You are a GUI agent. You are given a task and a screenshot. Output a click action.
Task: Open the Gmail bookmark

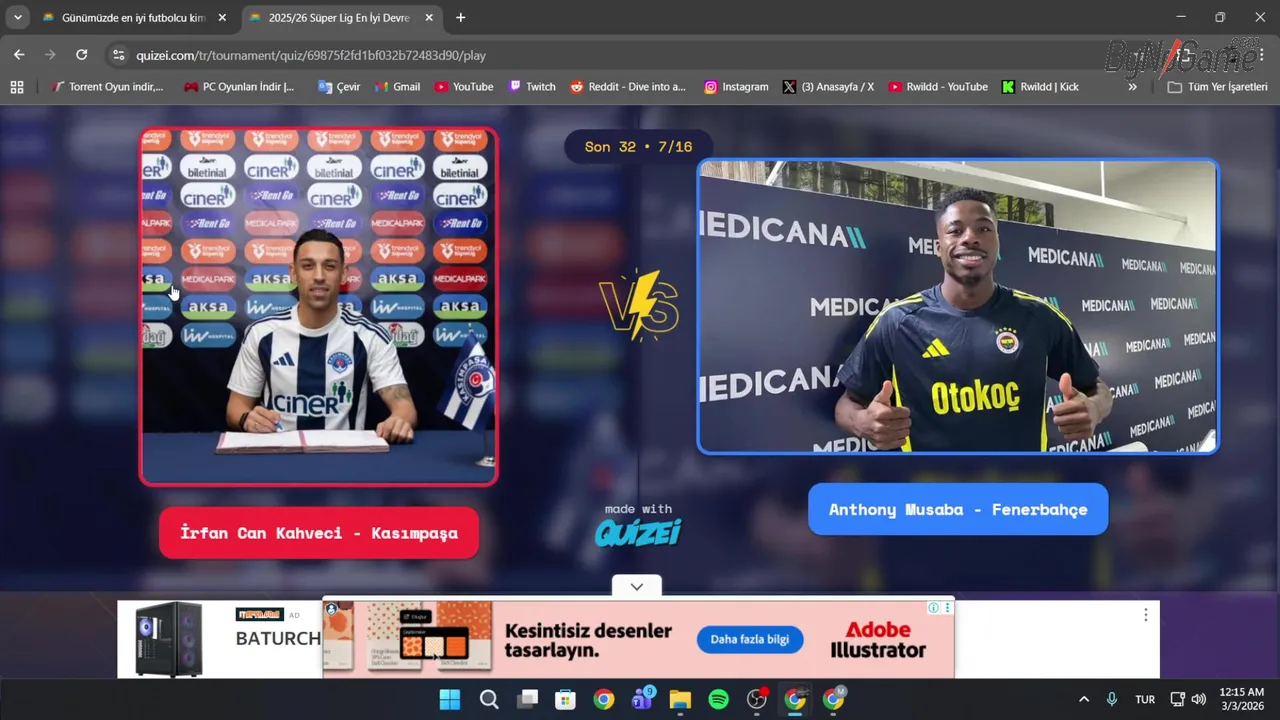click(397, 87)
